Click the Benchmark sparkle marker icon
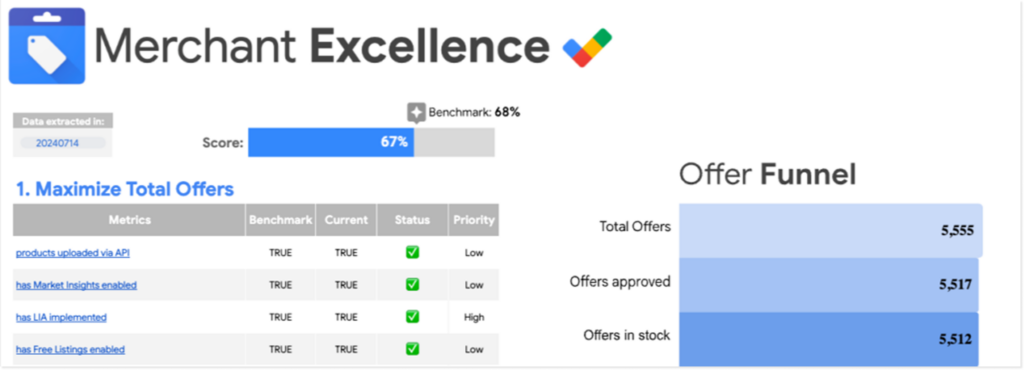Viewport: 1024px width, 370px height. point(417,112)
